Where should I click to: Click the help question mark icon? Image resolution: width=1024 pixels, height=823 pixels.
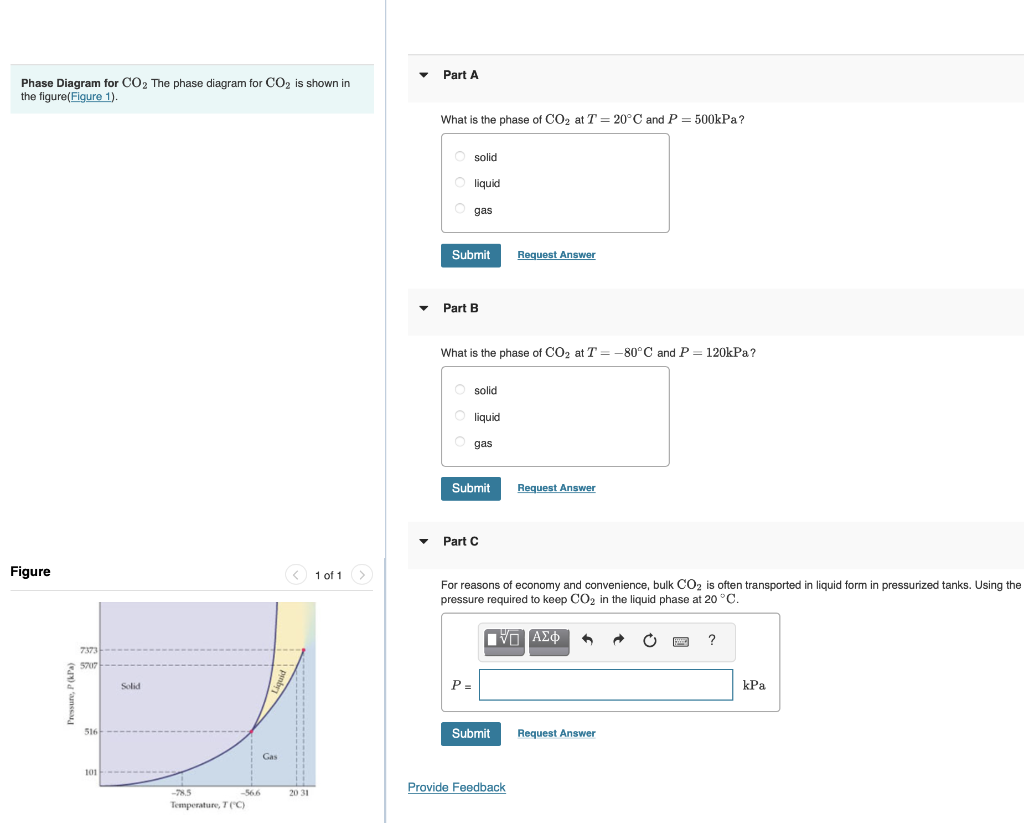click(x=711, y=641)
